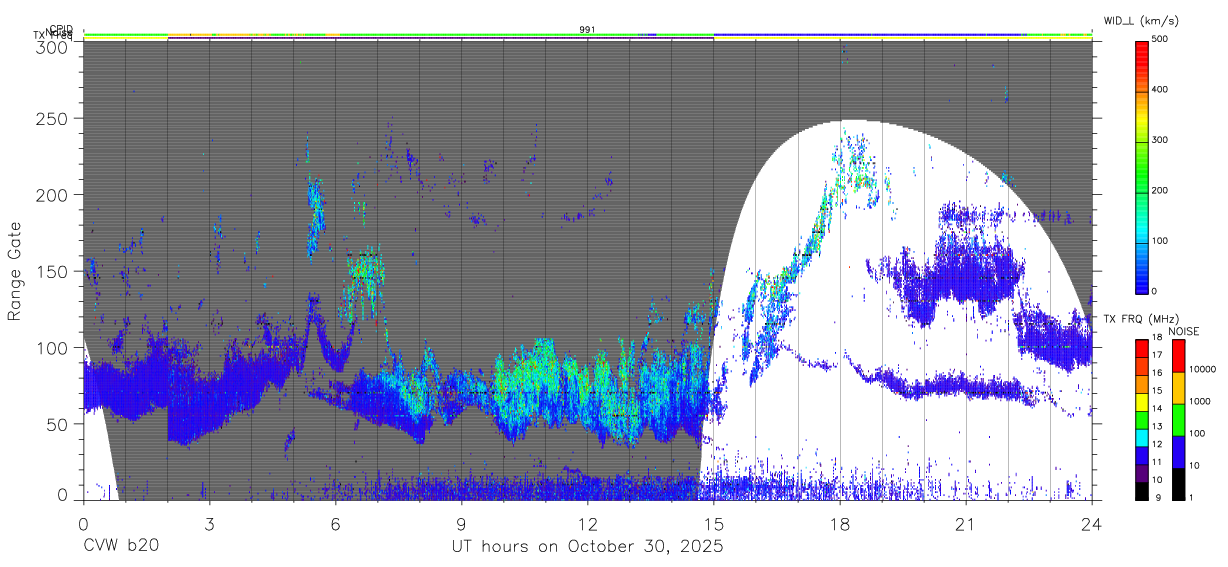This screenshot has width=1228, height=567.
Task: Click the 'NOISE' legend title
Action: pos(1184,331)
